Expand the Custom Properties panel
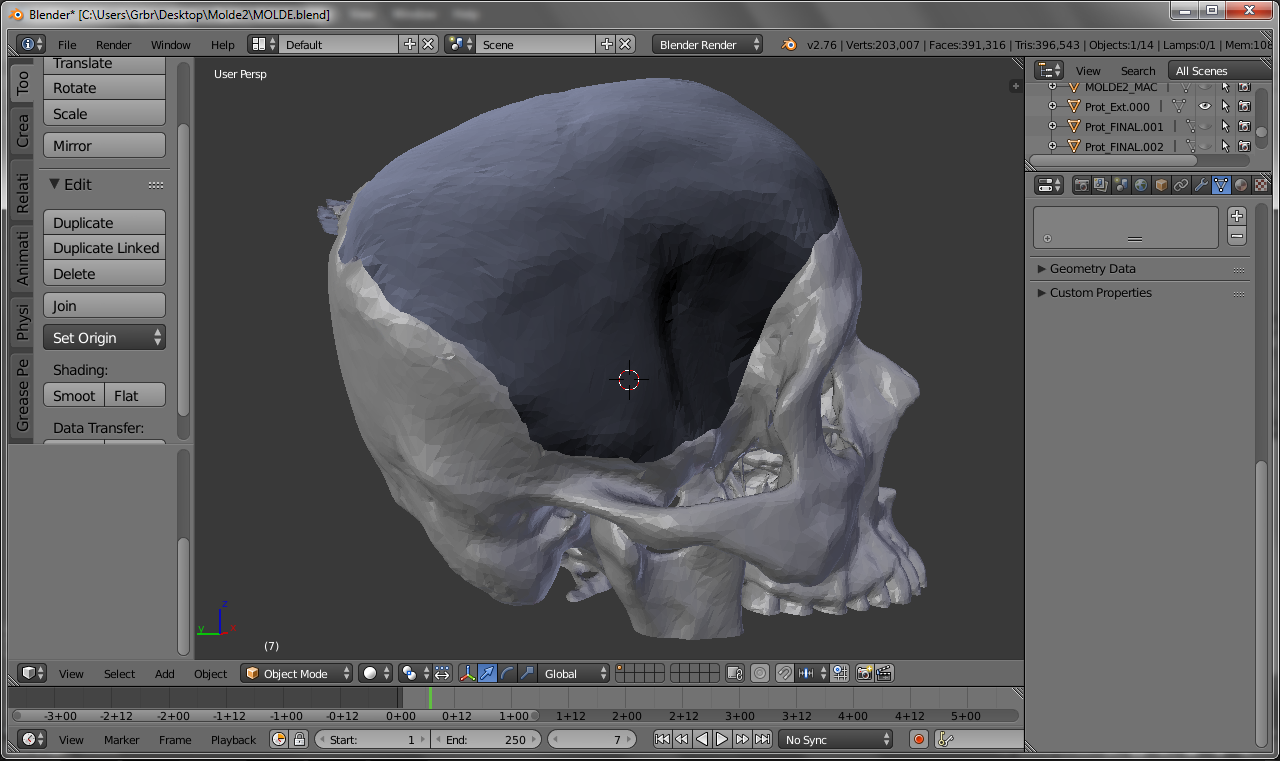The image size is (1280, 761). tap(1140, 293)
